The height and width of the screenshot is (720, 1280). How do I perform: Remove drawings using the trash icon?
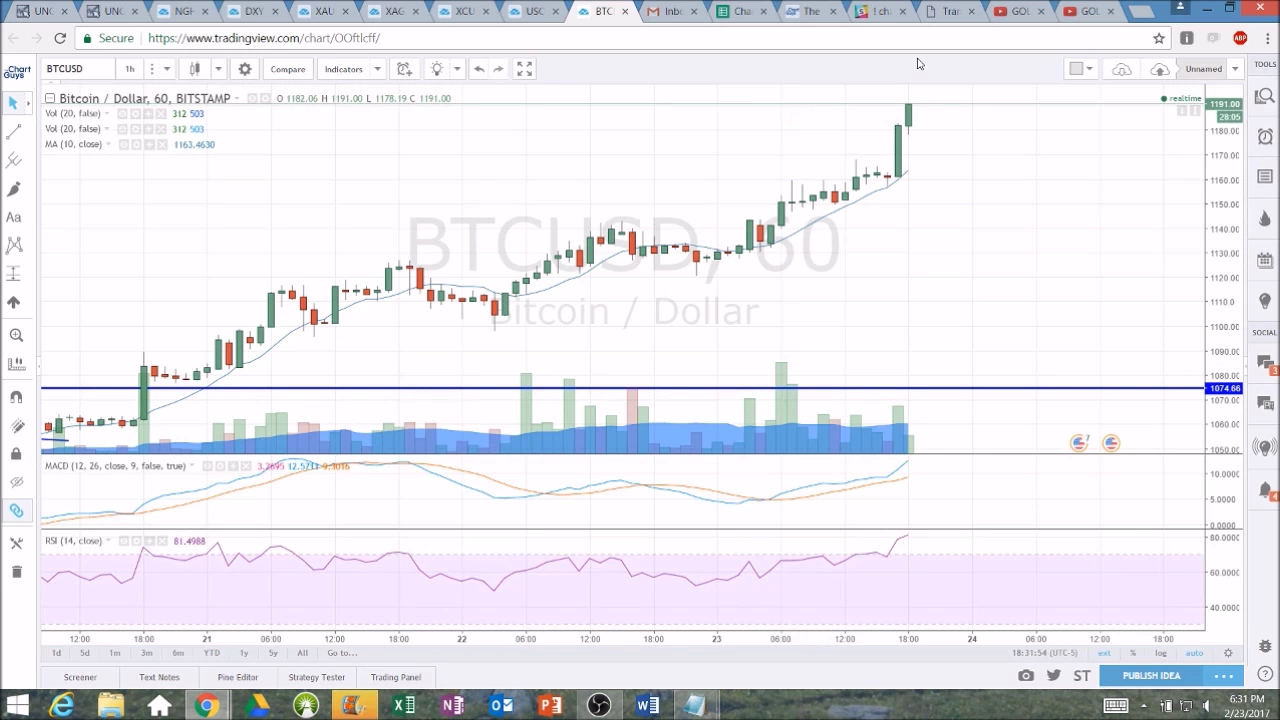(x=16, y=572)
